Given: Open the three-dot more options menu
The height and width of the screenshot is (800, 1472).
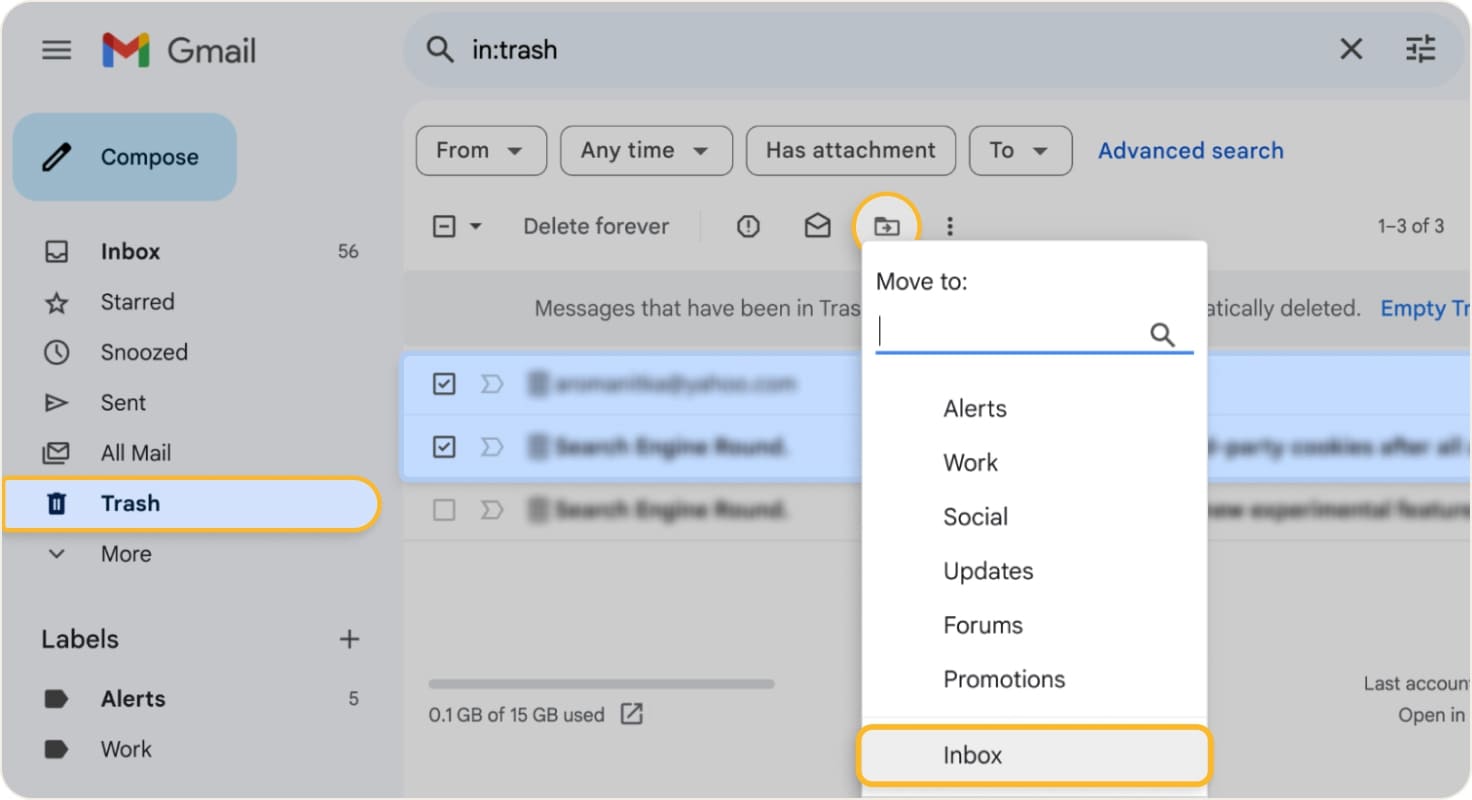Looking at the screenshot, I should [949, 227].
